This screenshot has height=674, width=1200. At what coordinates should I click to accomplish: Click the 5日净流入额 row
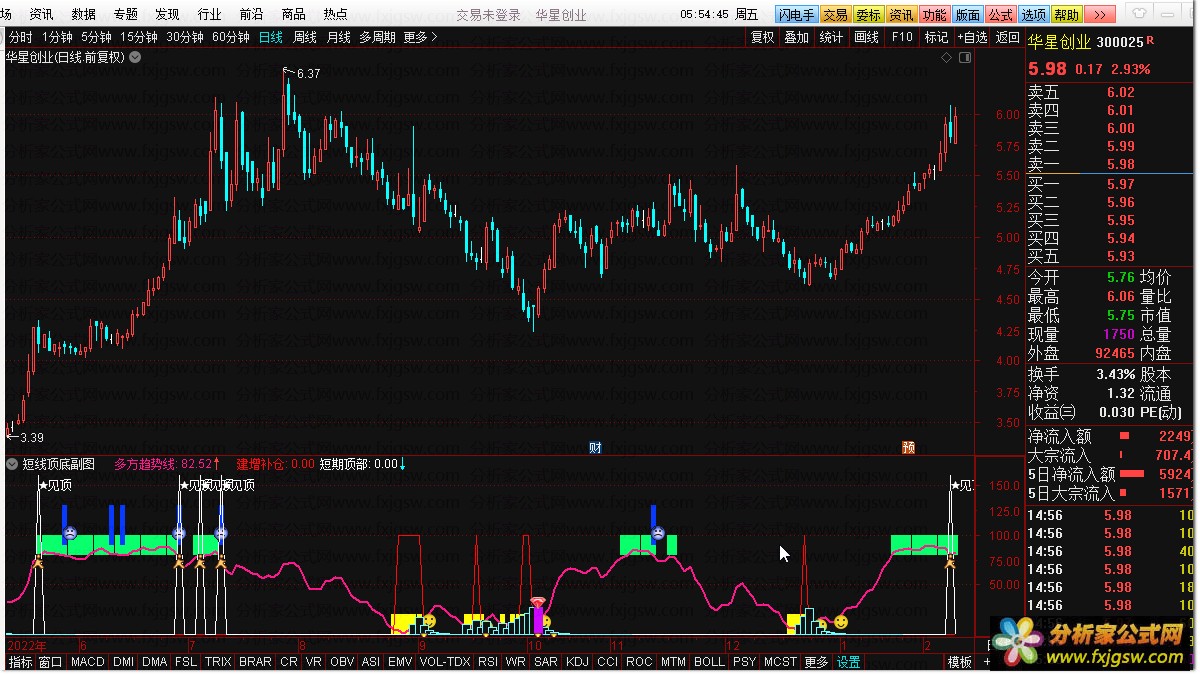pos(1110,474)
